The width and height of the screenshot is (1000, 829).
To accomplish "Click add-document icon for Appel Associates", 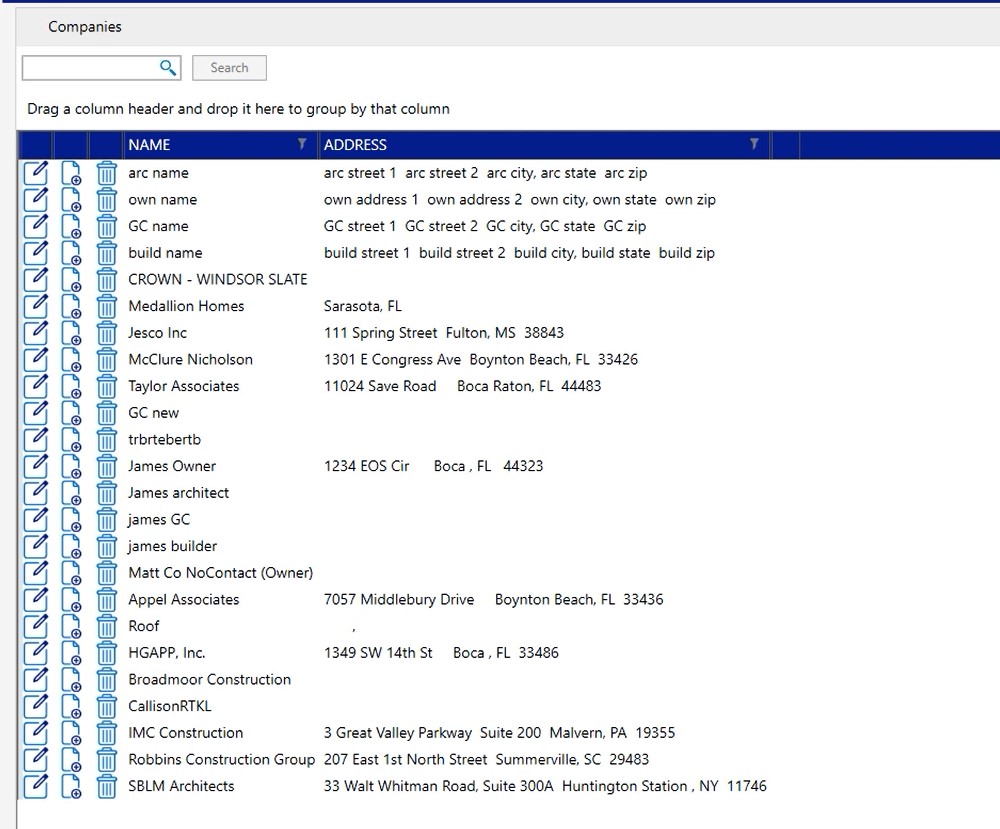I will tap(71, 601).
